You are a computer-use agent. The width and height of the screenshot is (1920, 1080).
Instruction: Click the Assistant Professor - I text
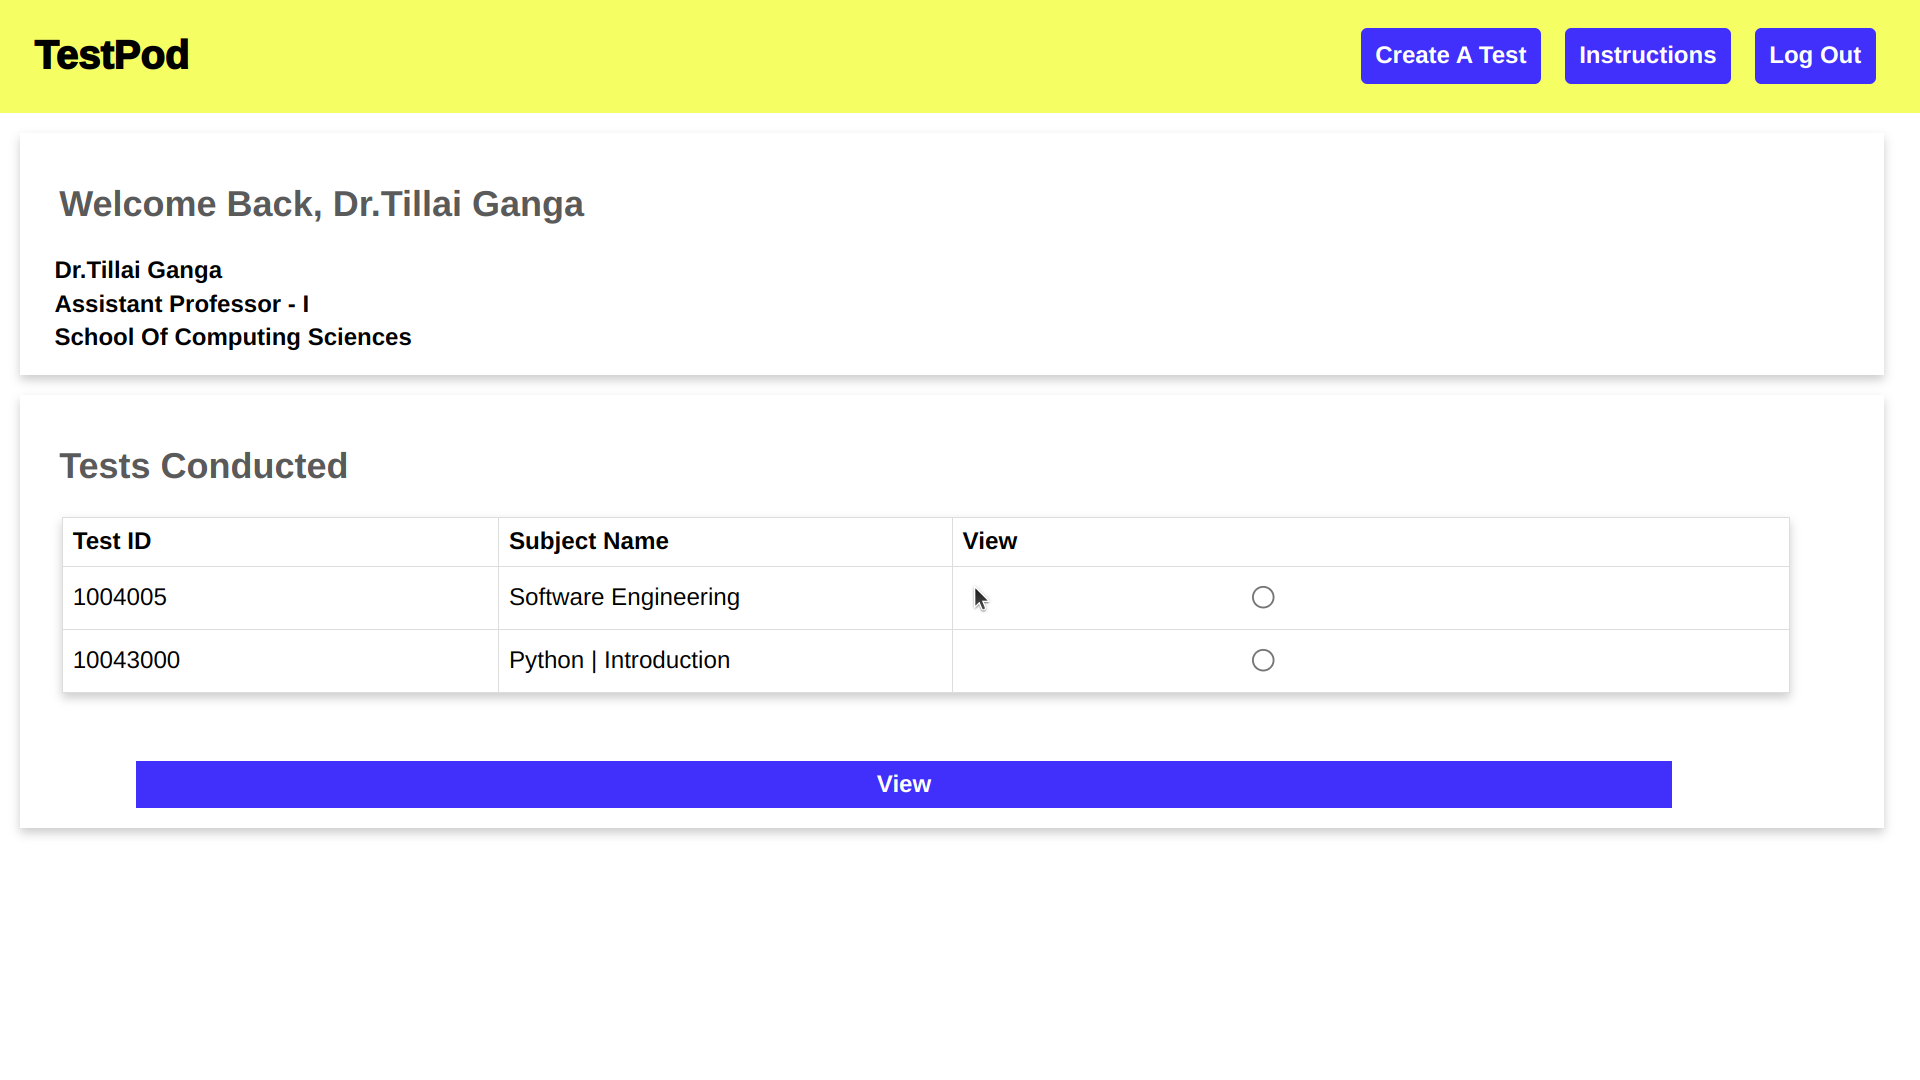click(x=181, y=304)
